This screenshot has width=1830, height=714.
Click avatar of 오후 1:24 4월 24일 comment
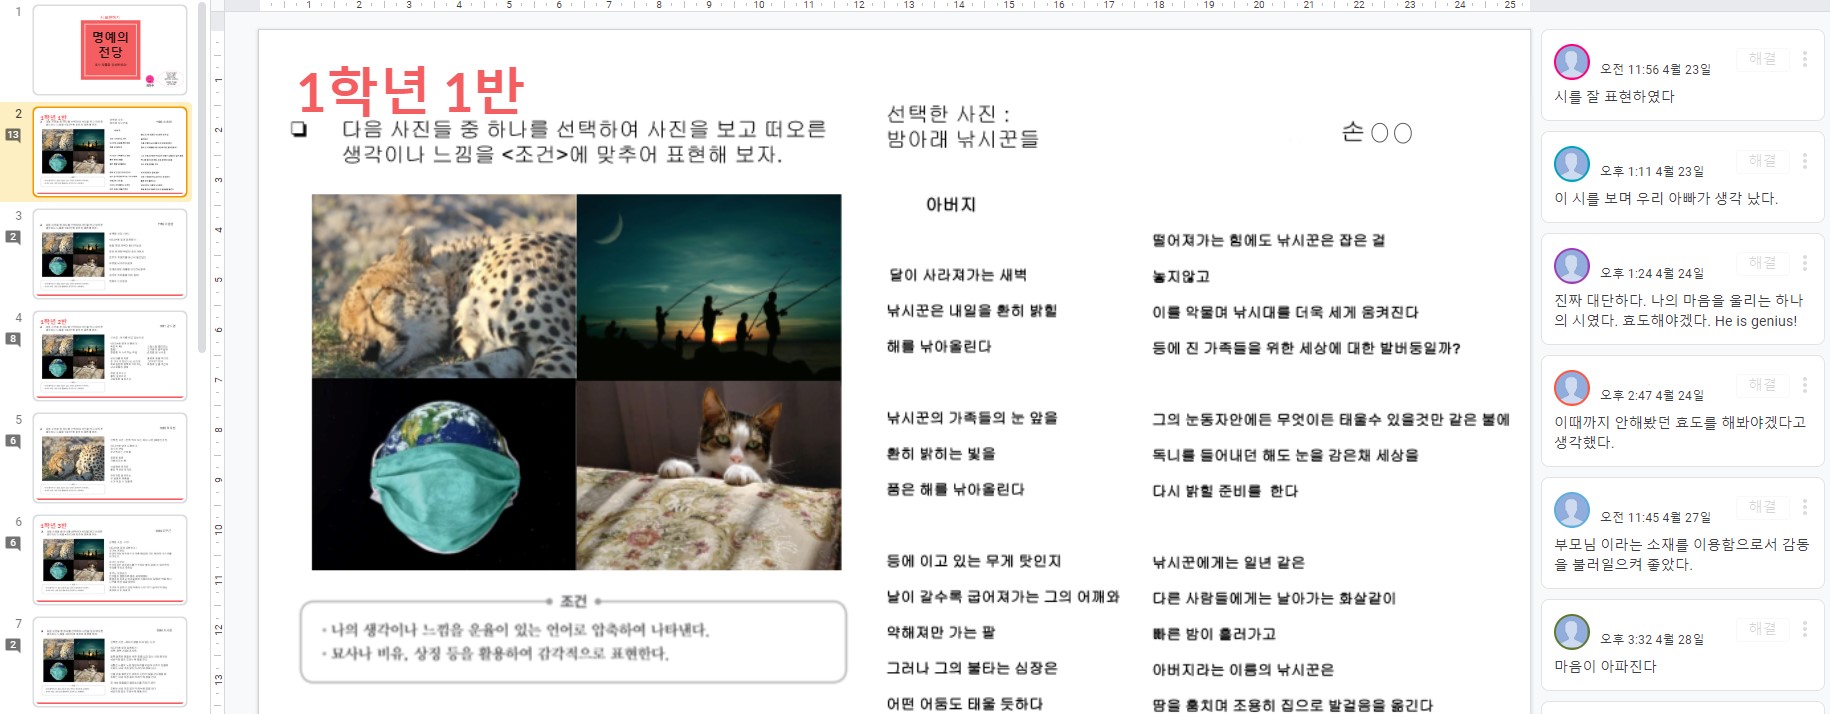tap(1572, 266)
